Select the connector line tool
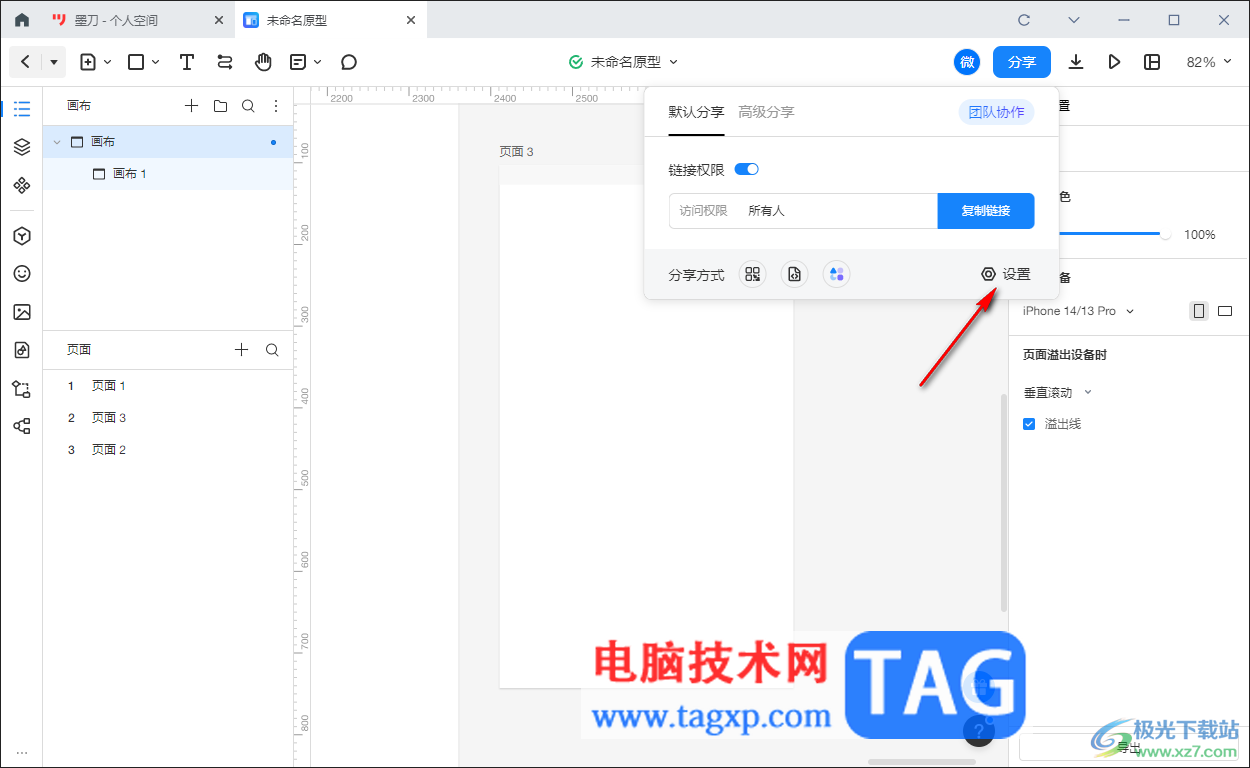 click(225, 62)
